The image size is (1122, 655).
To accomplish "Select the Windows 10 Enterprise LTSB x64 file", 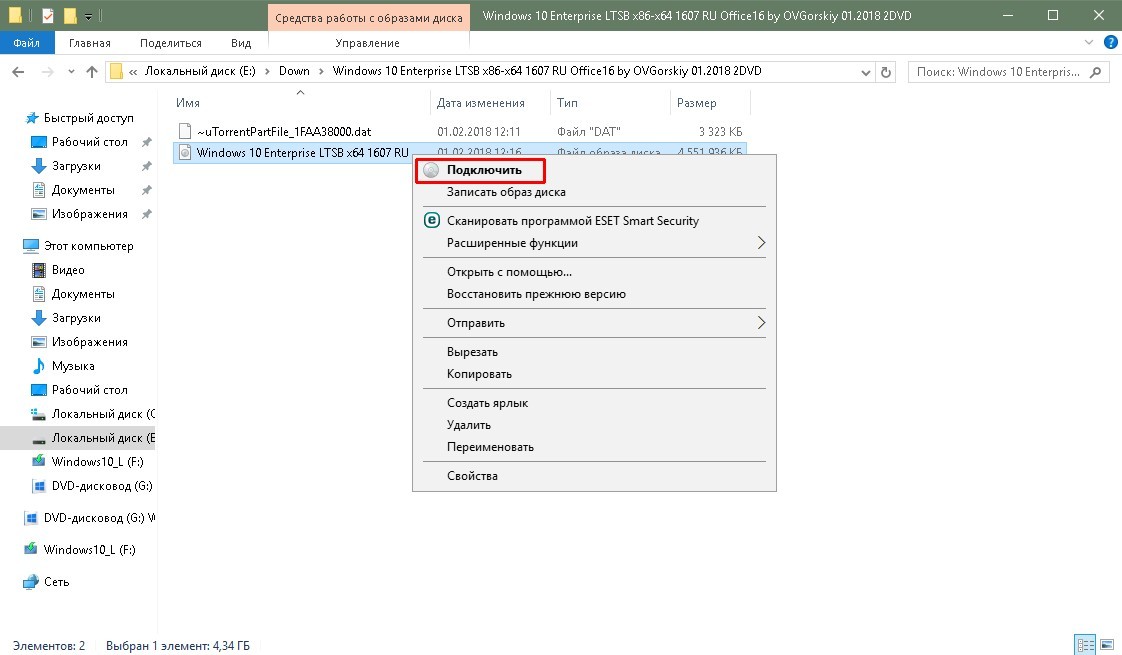I will click(303, 152).
